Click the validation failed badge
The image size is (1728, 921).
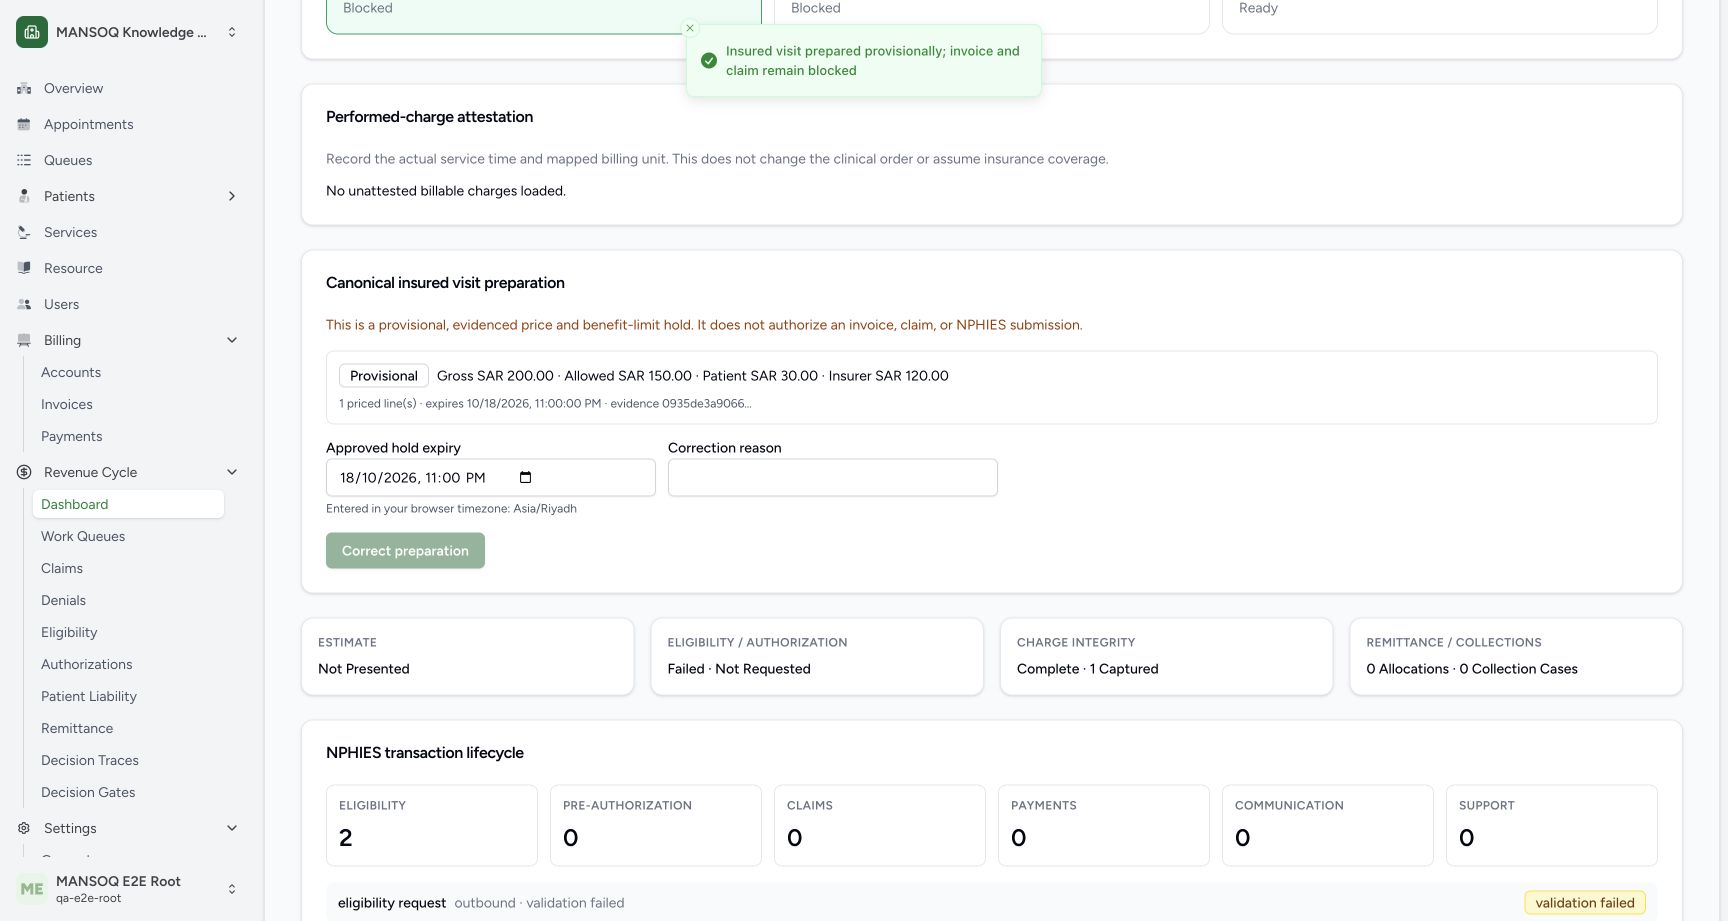pos(1585,903)
